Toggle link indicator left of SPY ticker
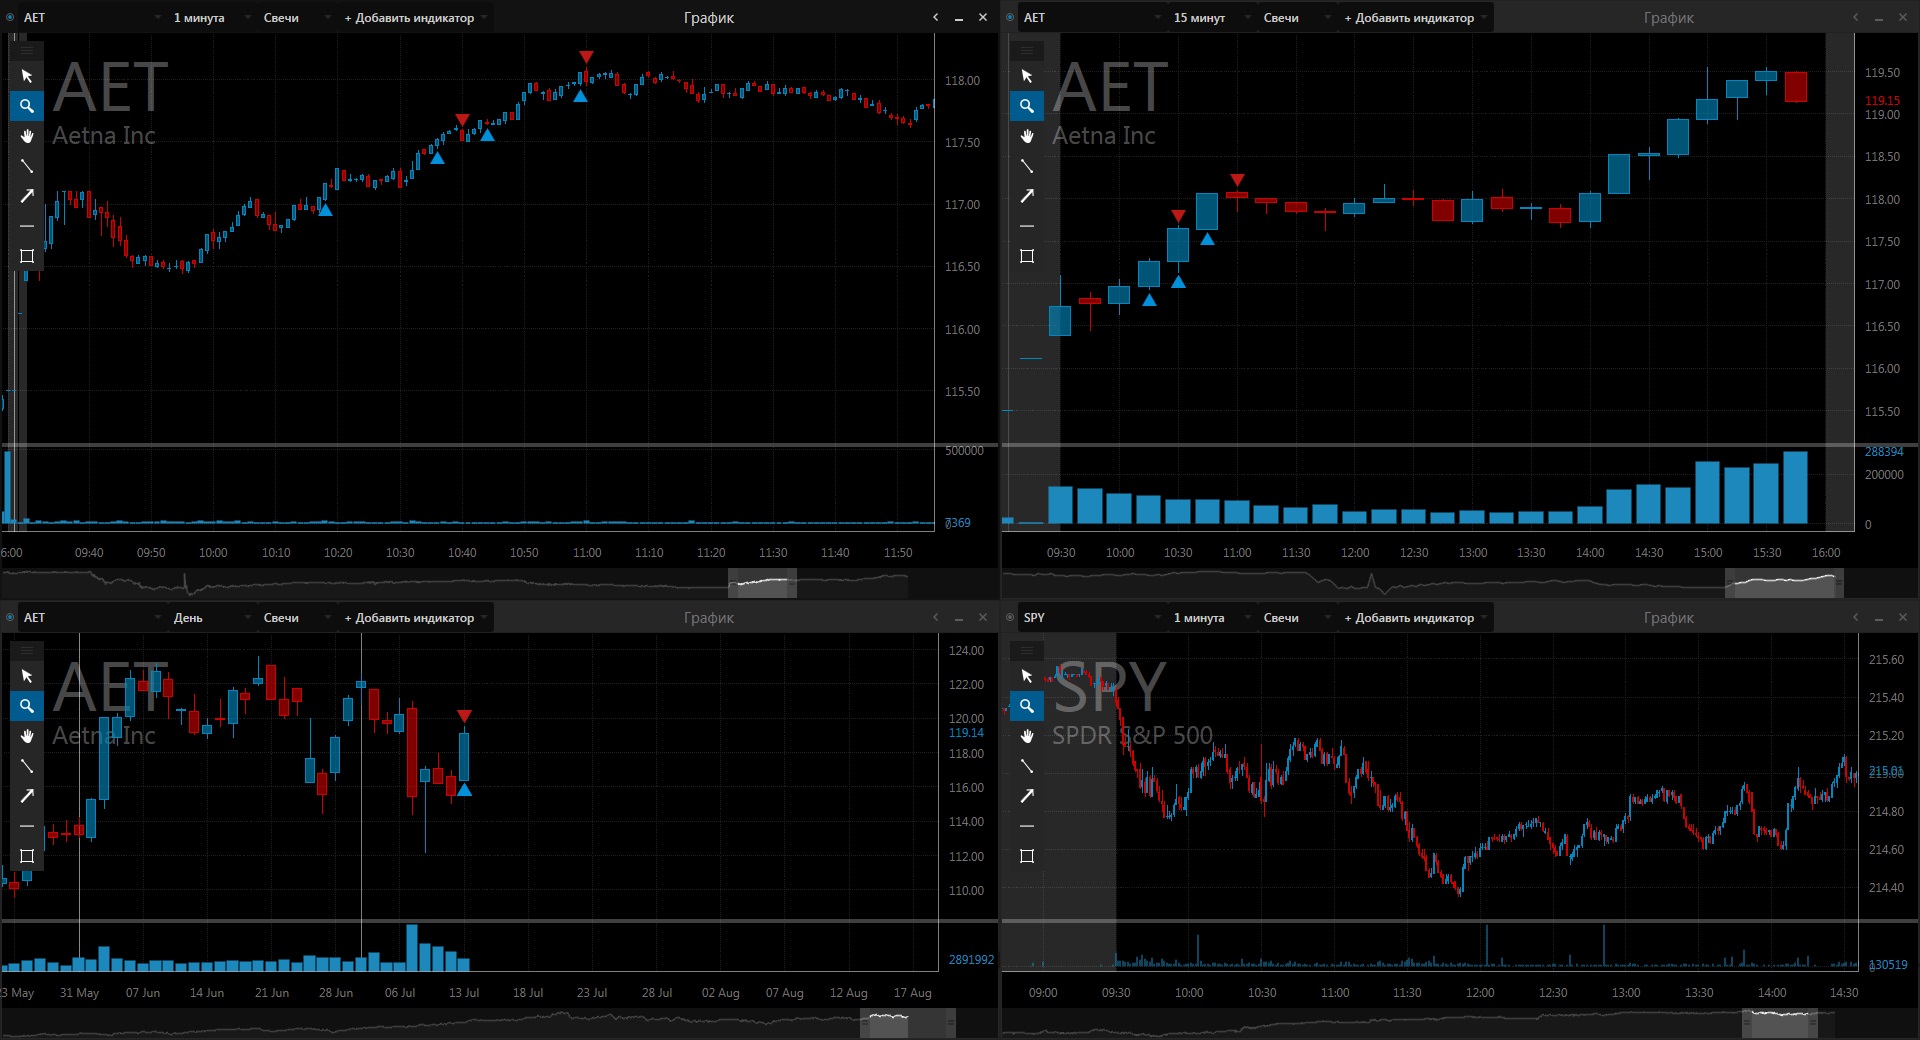1920x1040 pixels. point(1010,618)
